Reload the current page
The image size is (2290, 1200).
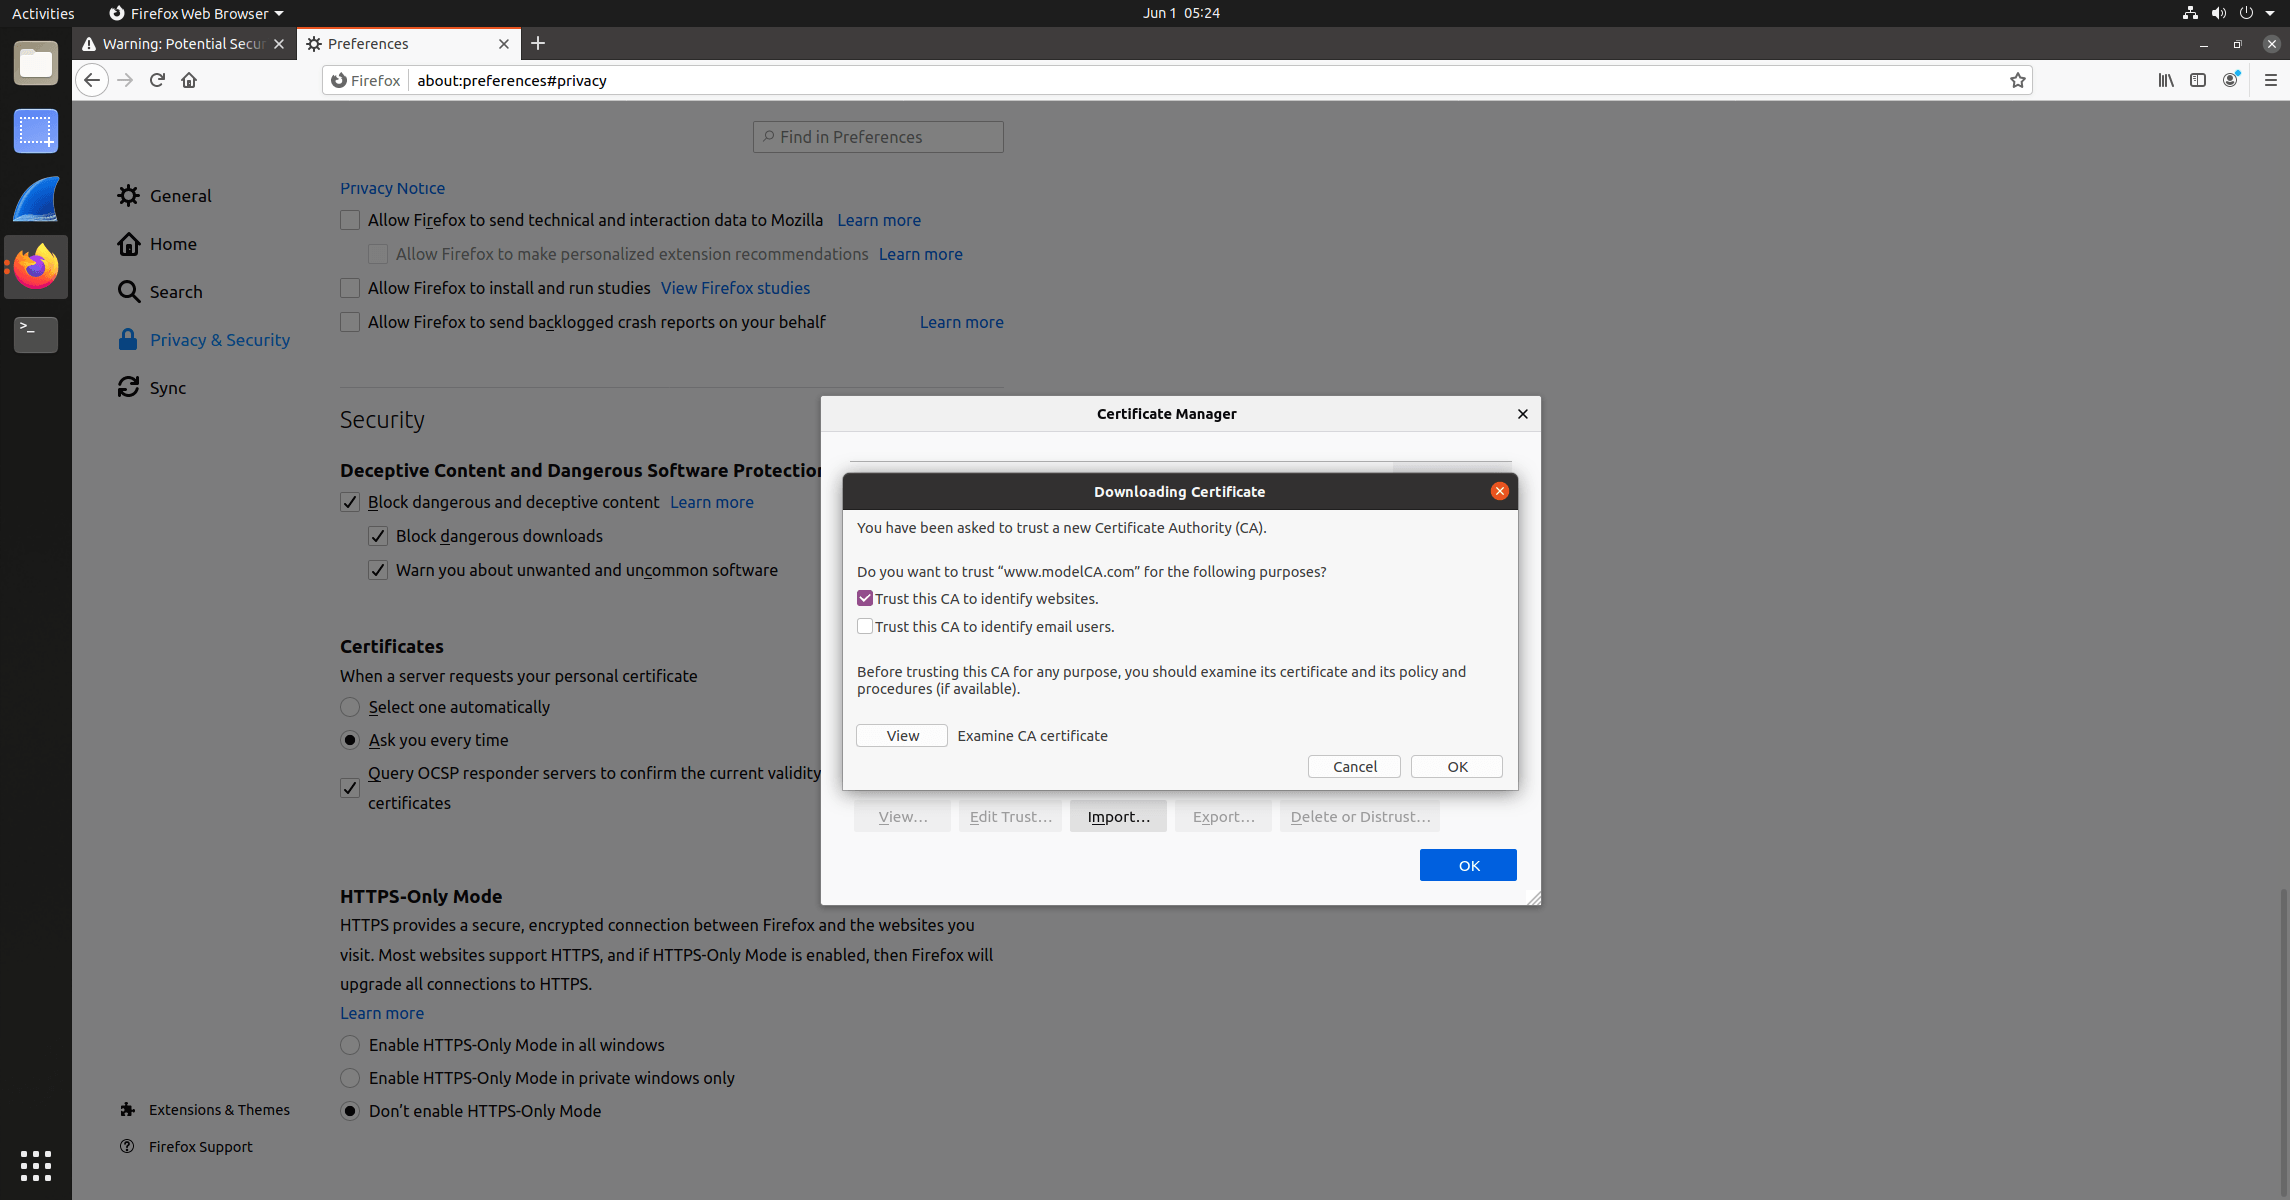(x=157, y=80)
